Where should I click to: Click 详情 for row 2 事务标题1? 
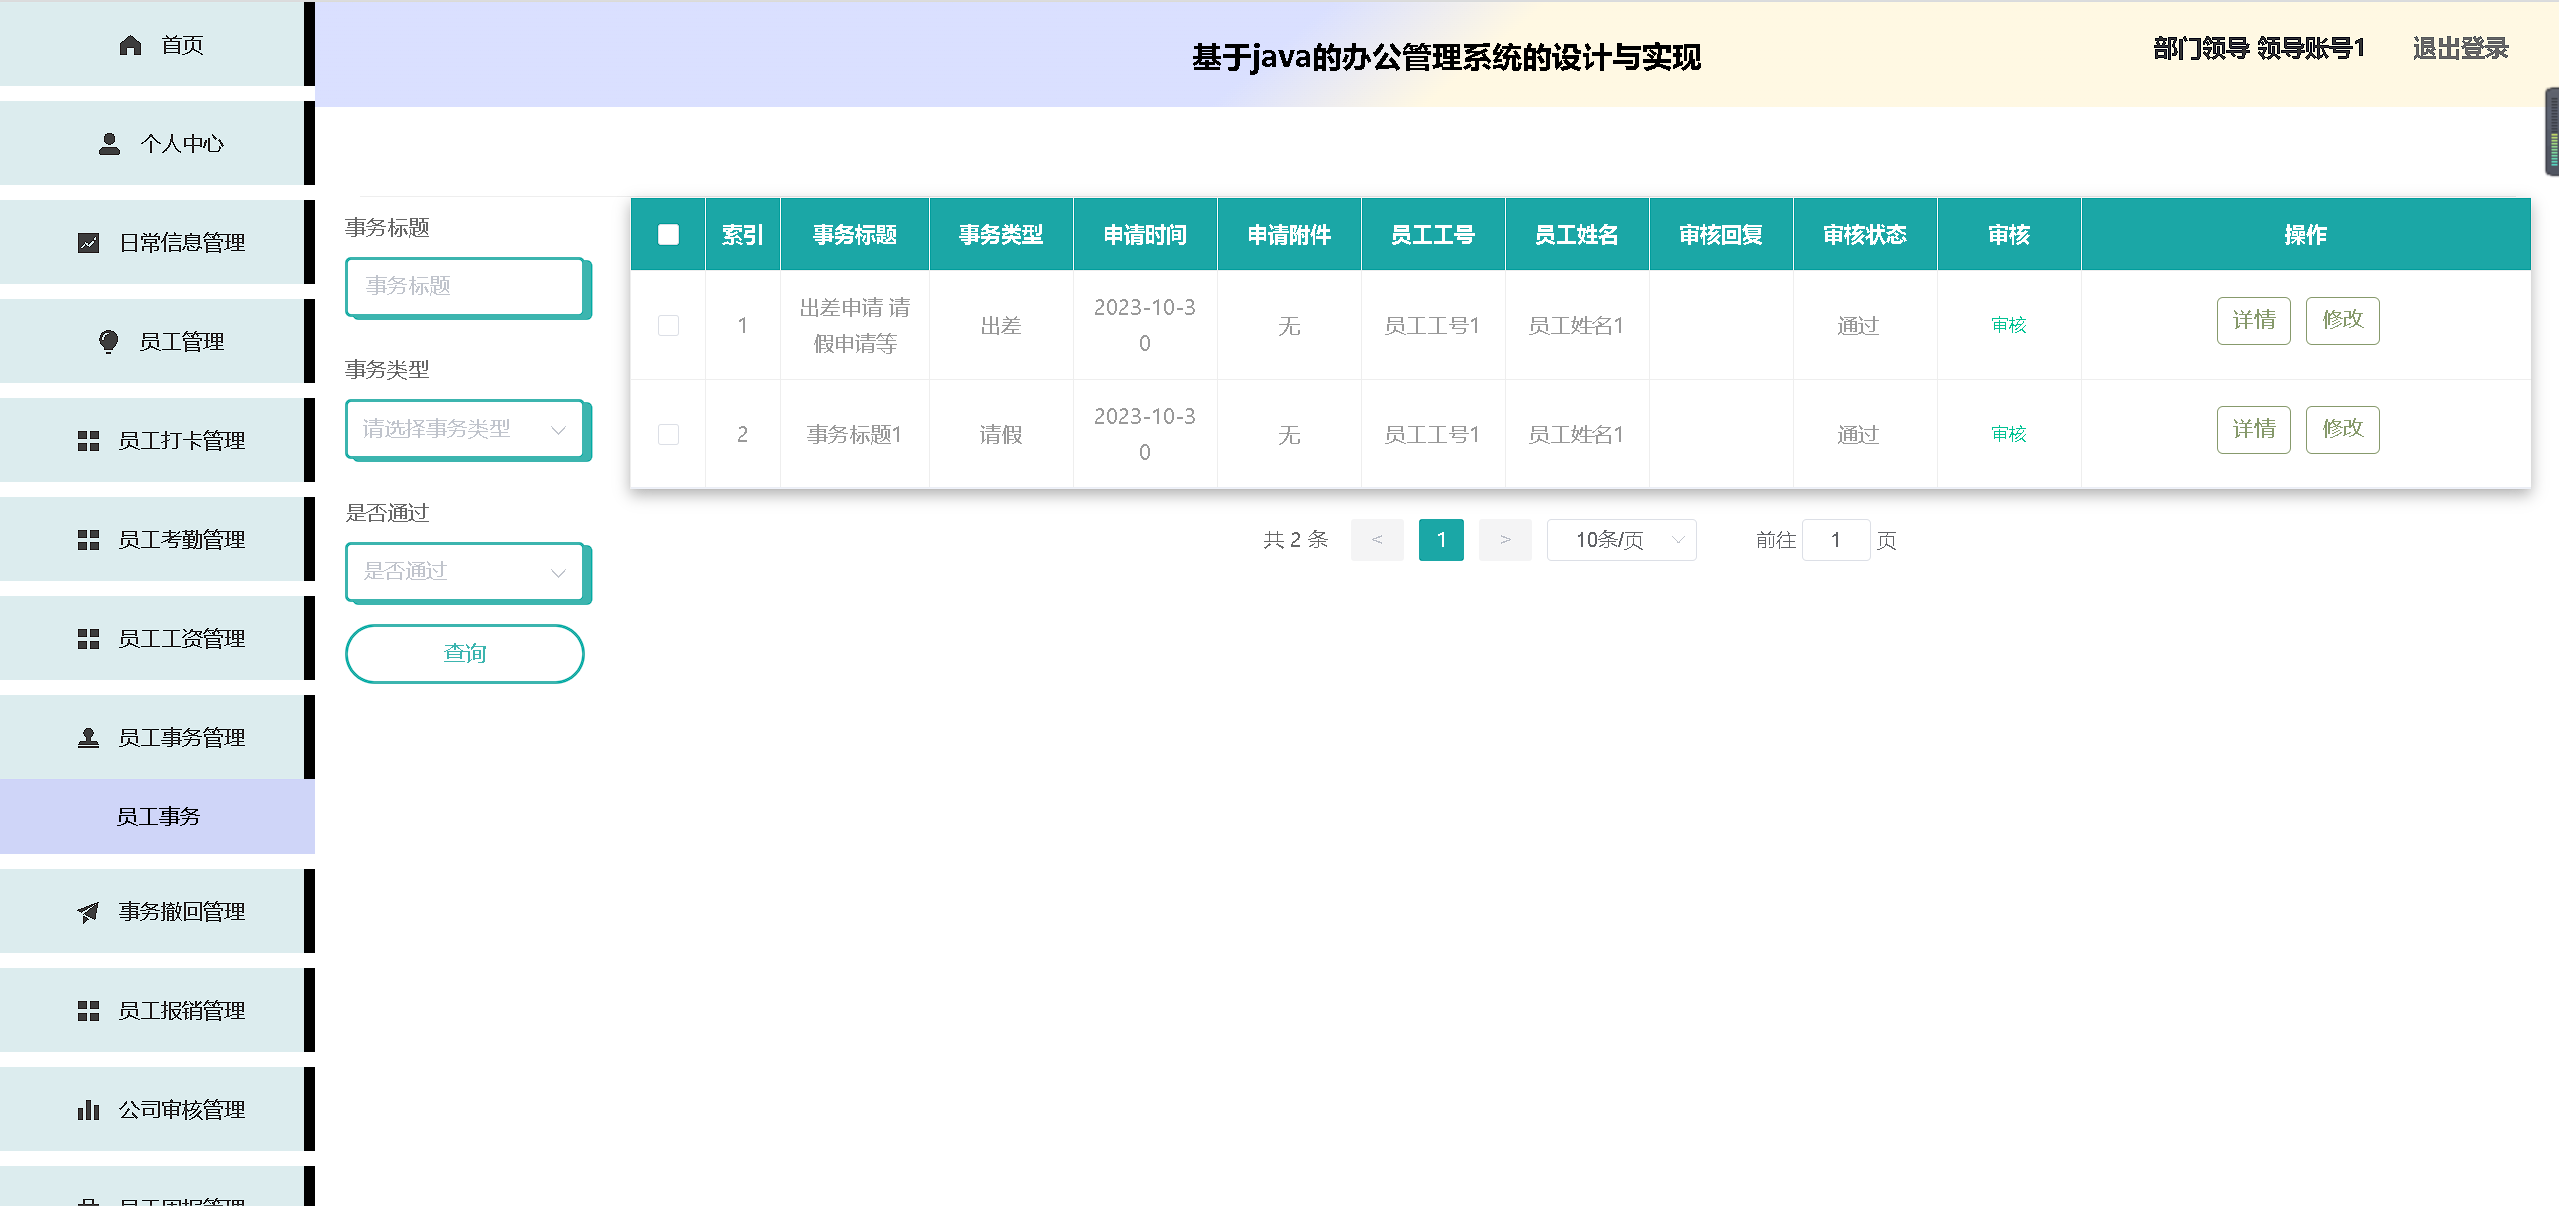[2253, 430]
